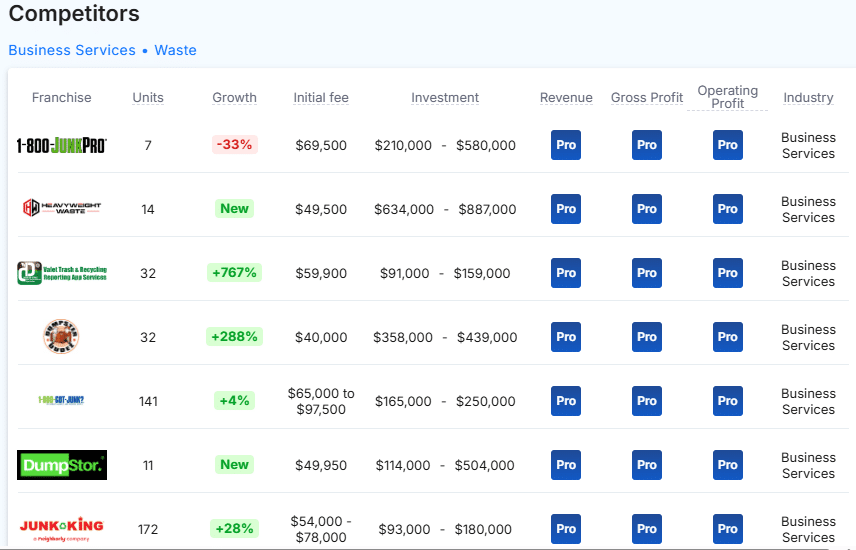The image size is (856, 550).
Task: Click the Gross Profit Pro badge for 1-800-JunkPro
Action: [646, 145]
